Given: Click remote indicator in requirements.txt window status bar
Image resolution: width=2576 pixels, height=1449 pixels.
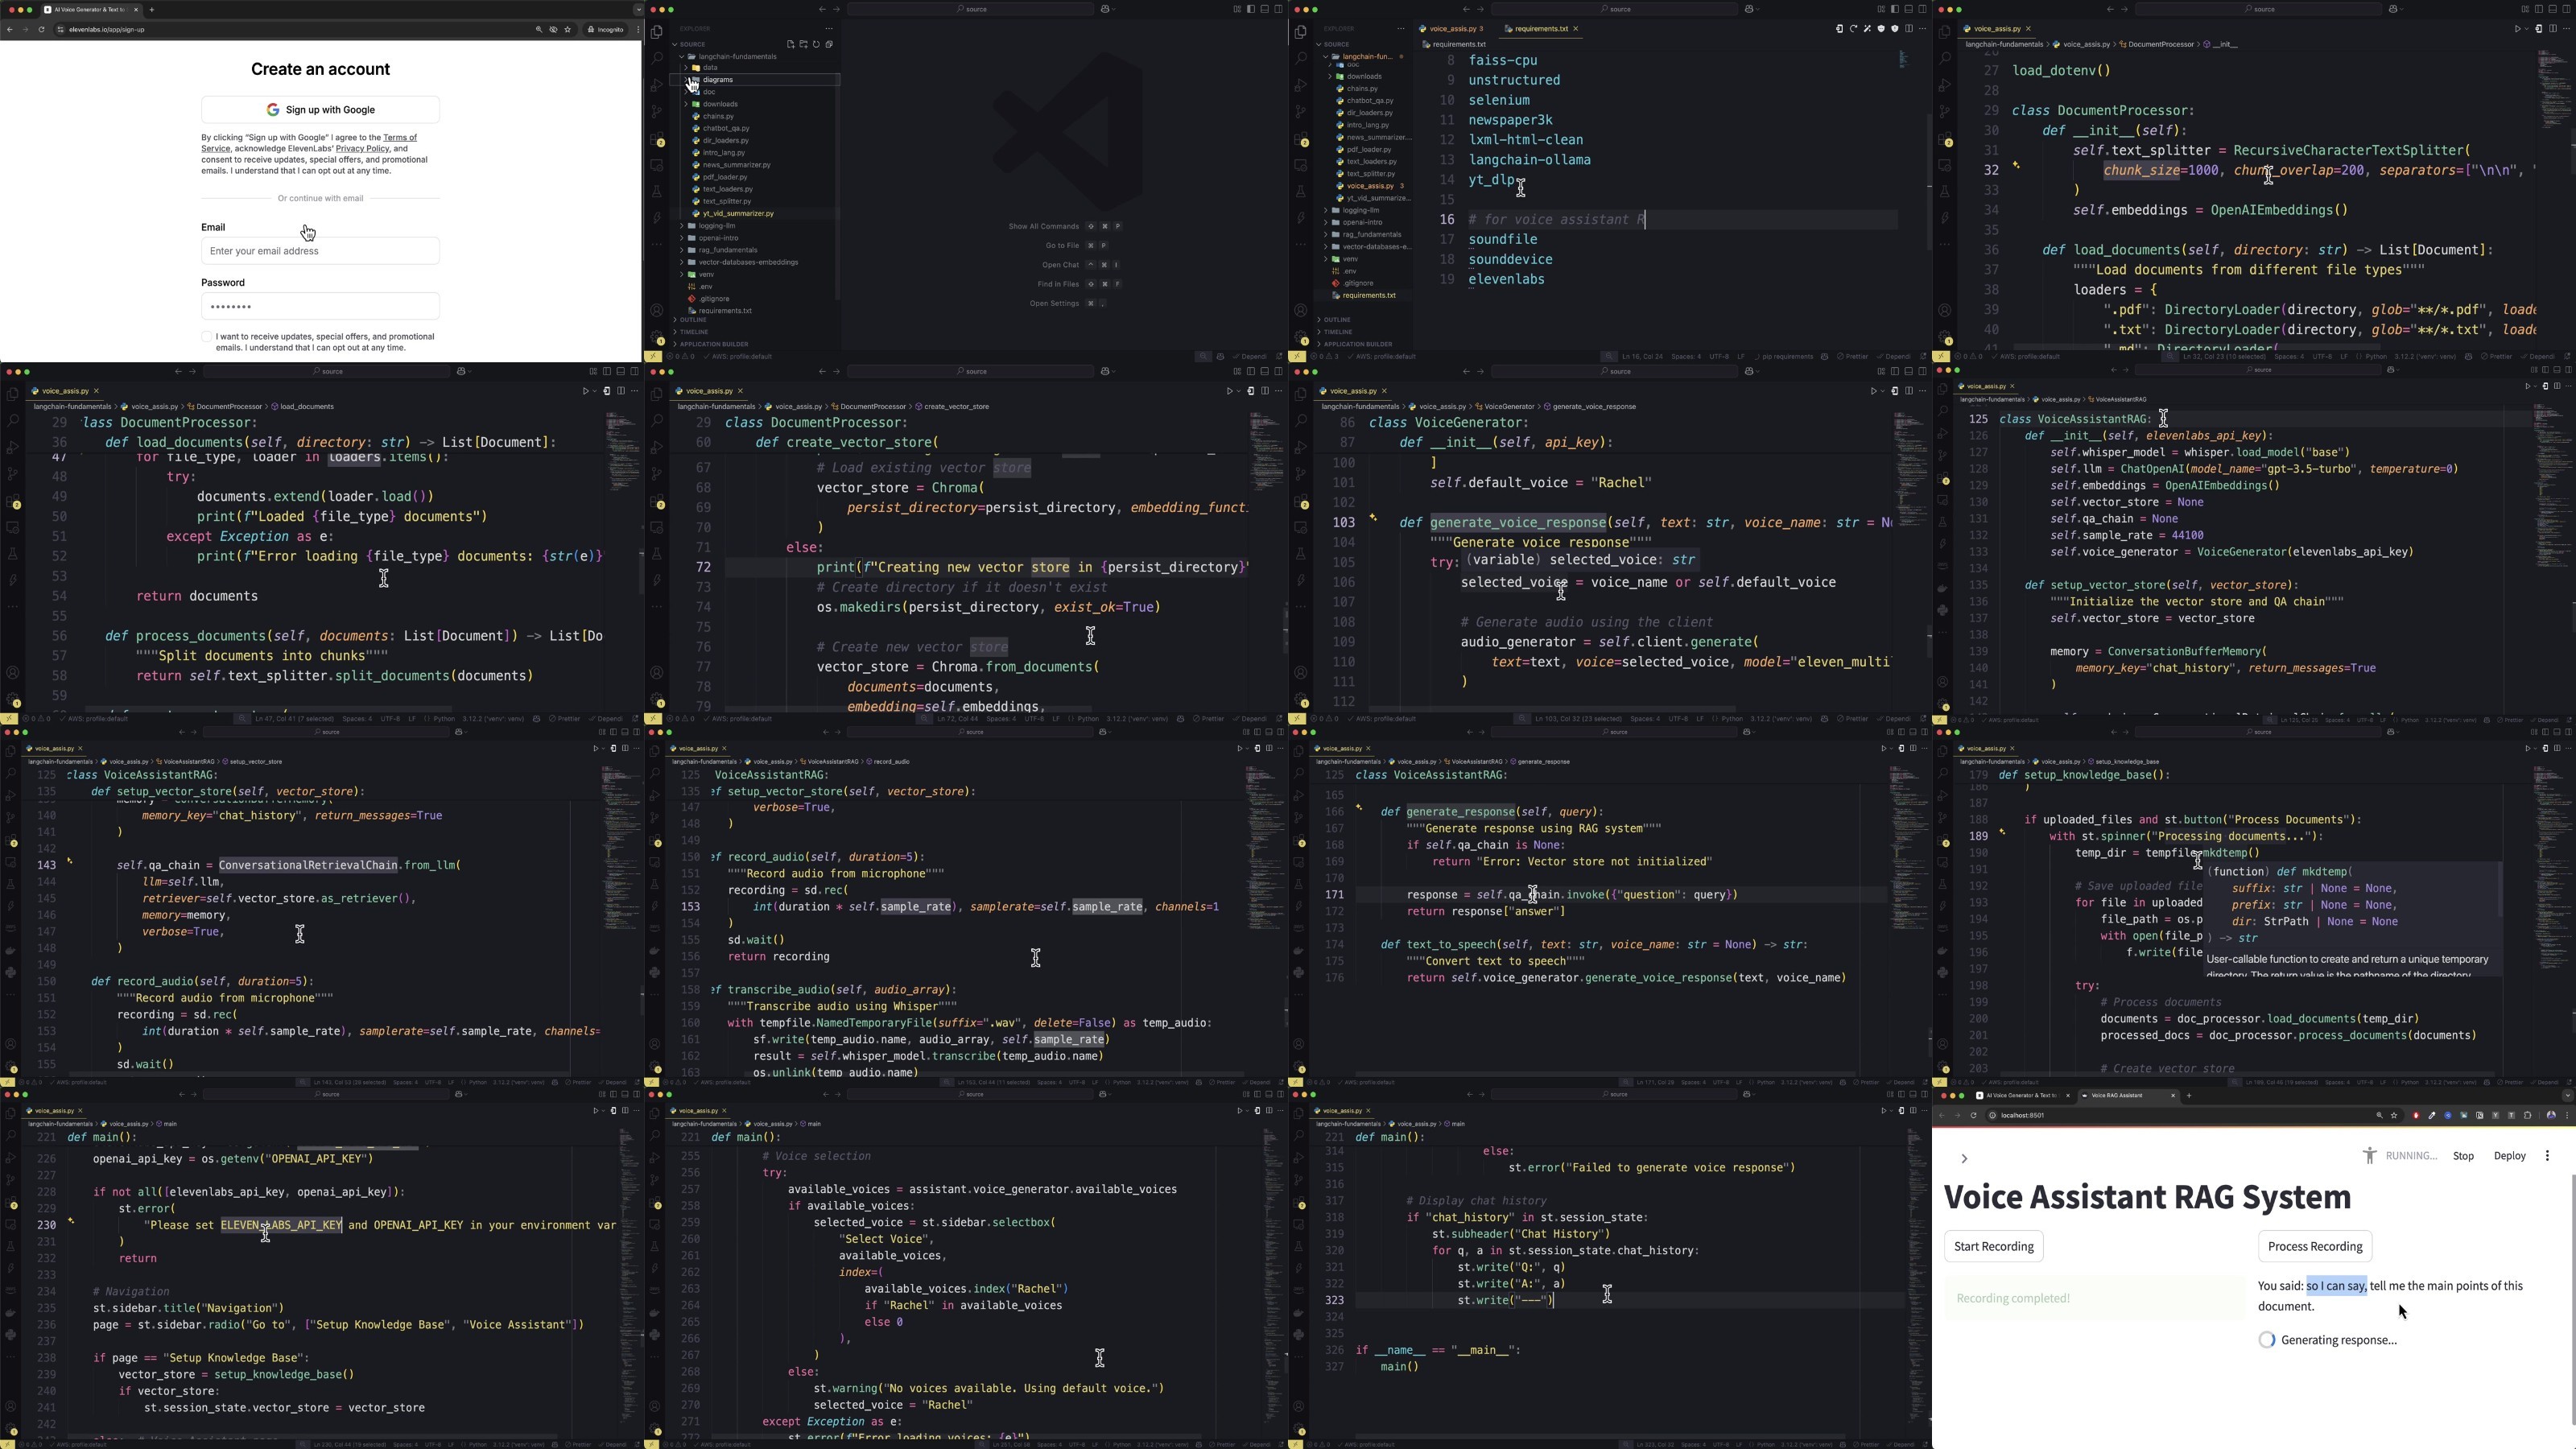Looking at the screenshot, I should tap(1298, 357).
